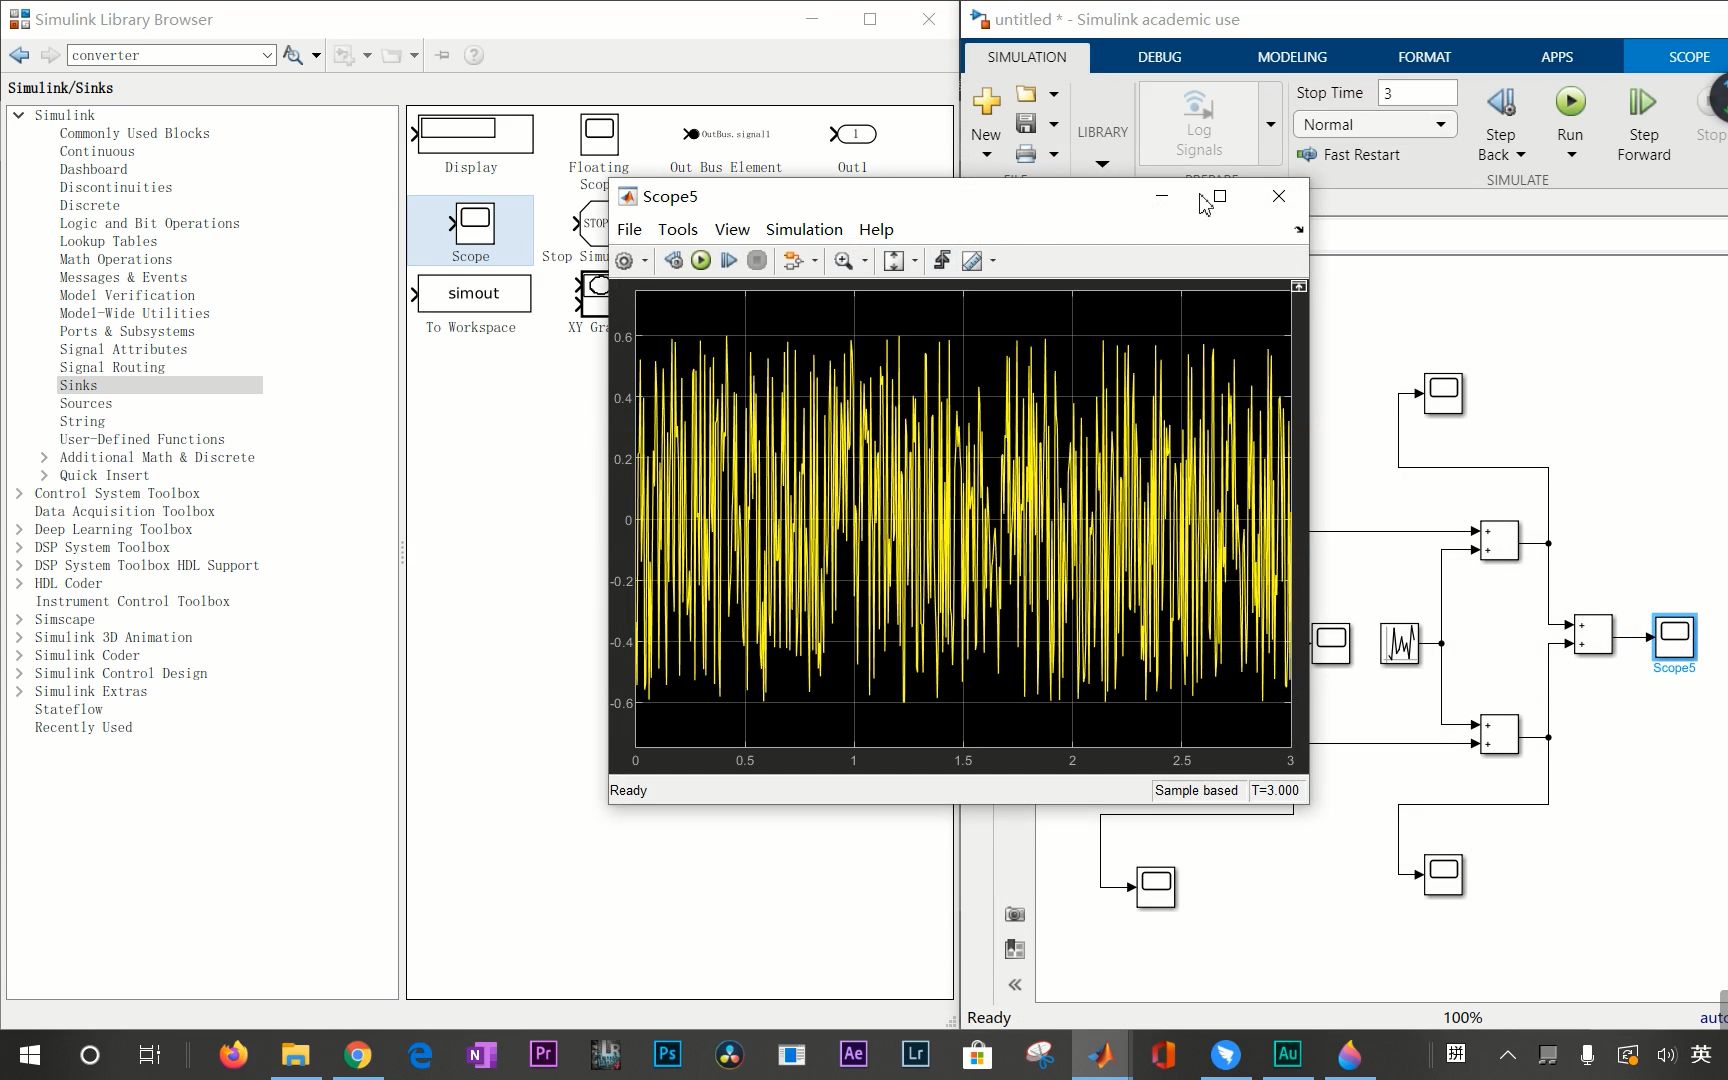The image size is (1728, 1080).
Task: Switch to DEBUG tab in Simulink
Action: tap(1159, 57)
